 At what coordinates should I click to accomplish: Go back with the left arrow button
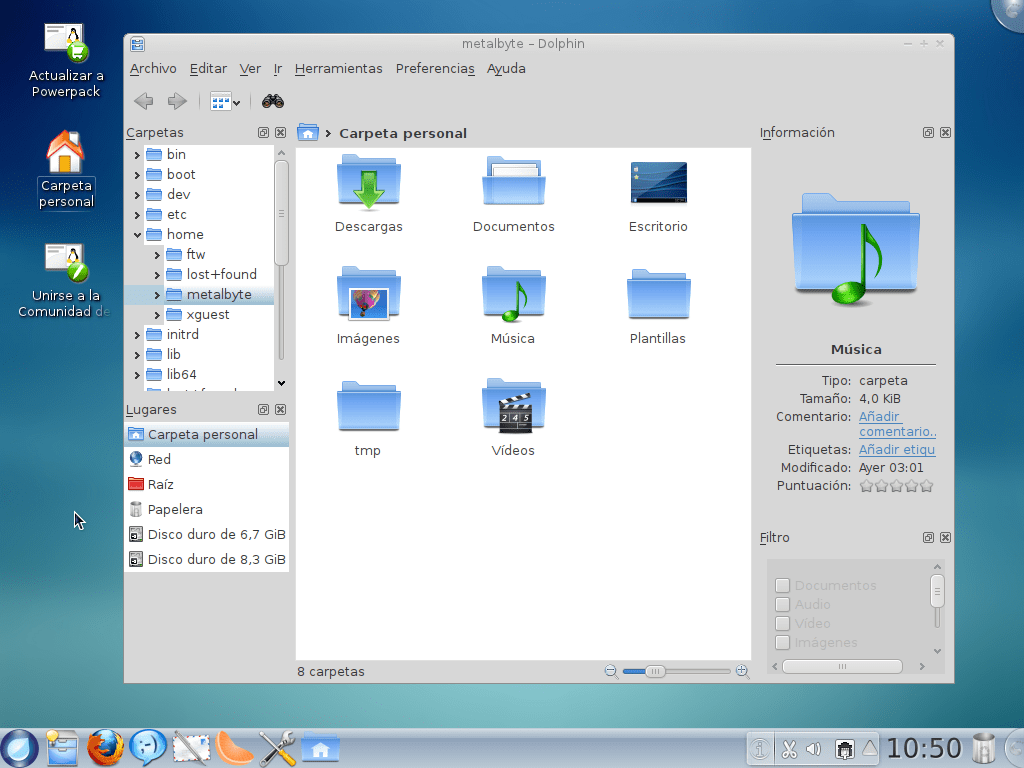tap(144, 101)
